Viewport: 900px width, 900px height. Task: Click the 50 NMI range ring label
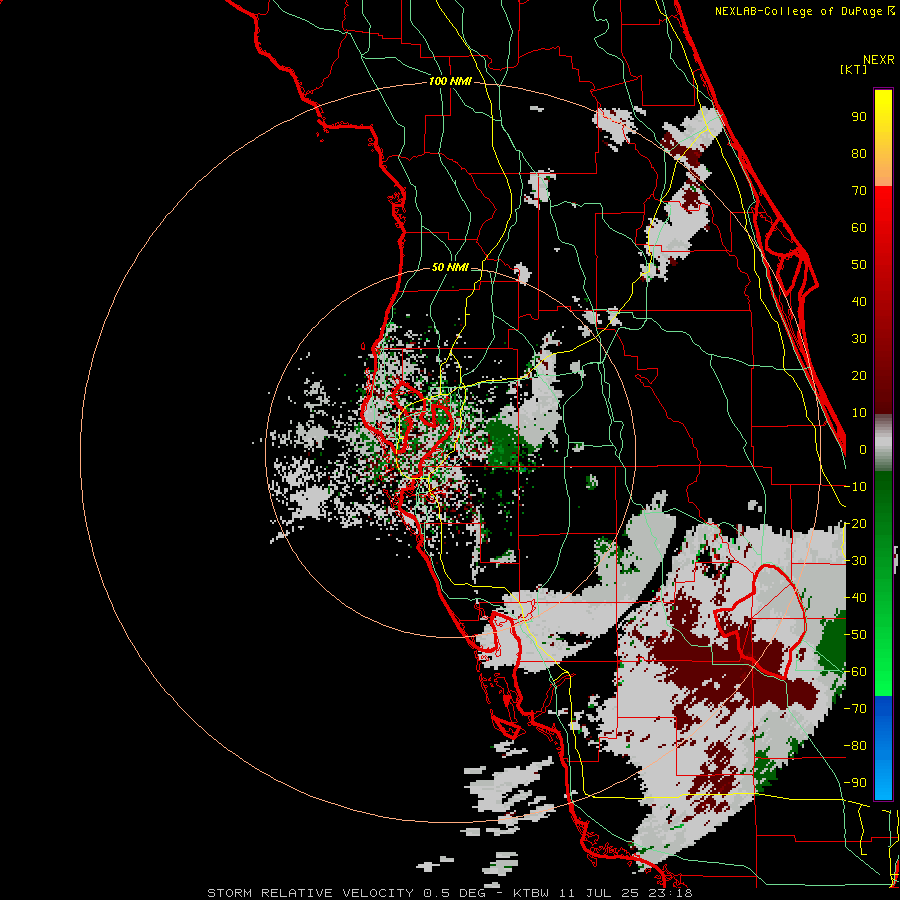[450, 267]
